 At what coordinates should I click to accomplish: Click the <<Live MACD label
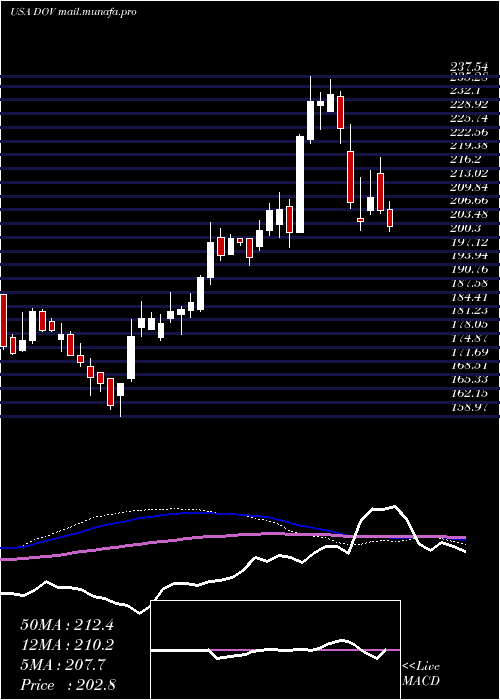click(x=421, y=674)
